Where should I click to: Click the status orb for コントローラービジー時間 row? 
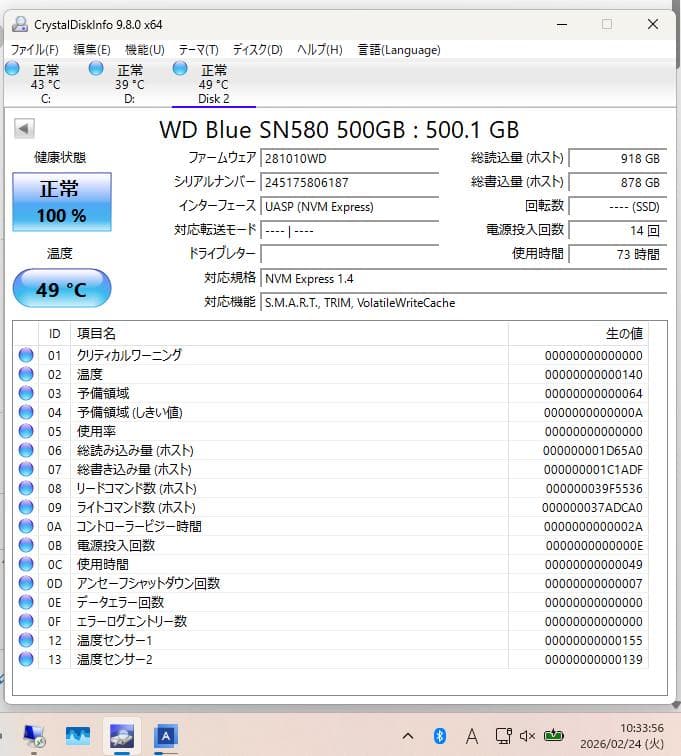tap(26, 526)
